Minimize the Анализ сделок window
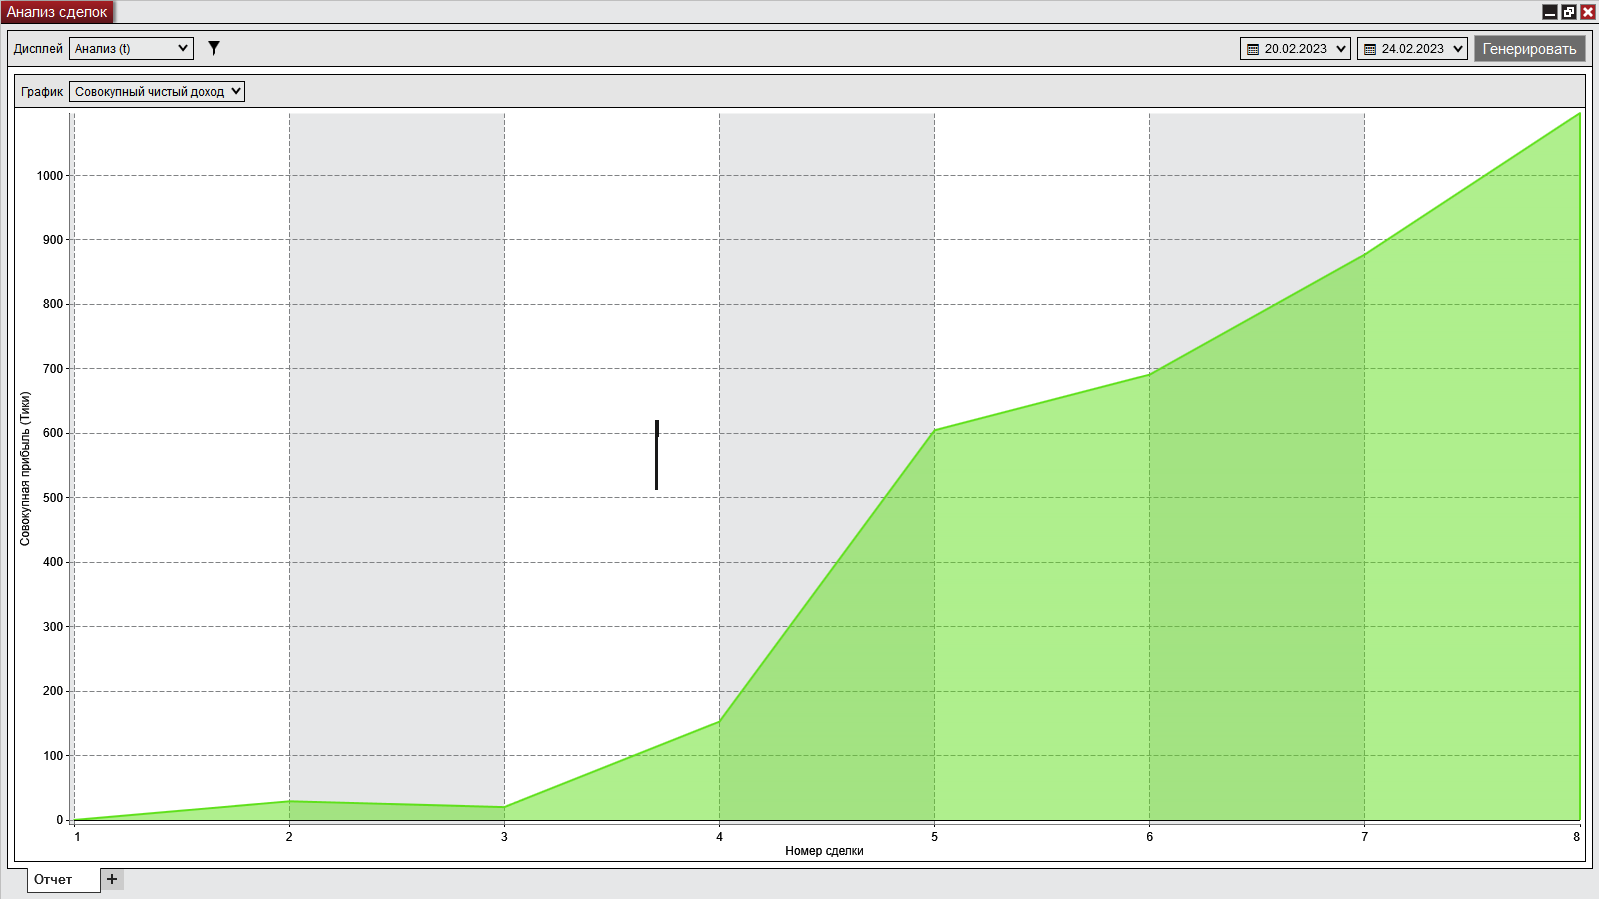Screen dimensions: 1599x899 click(x=1550, y=12)
